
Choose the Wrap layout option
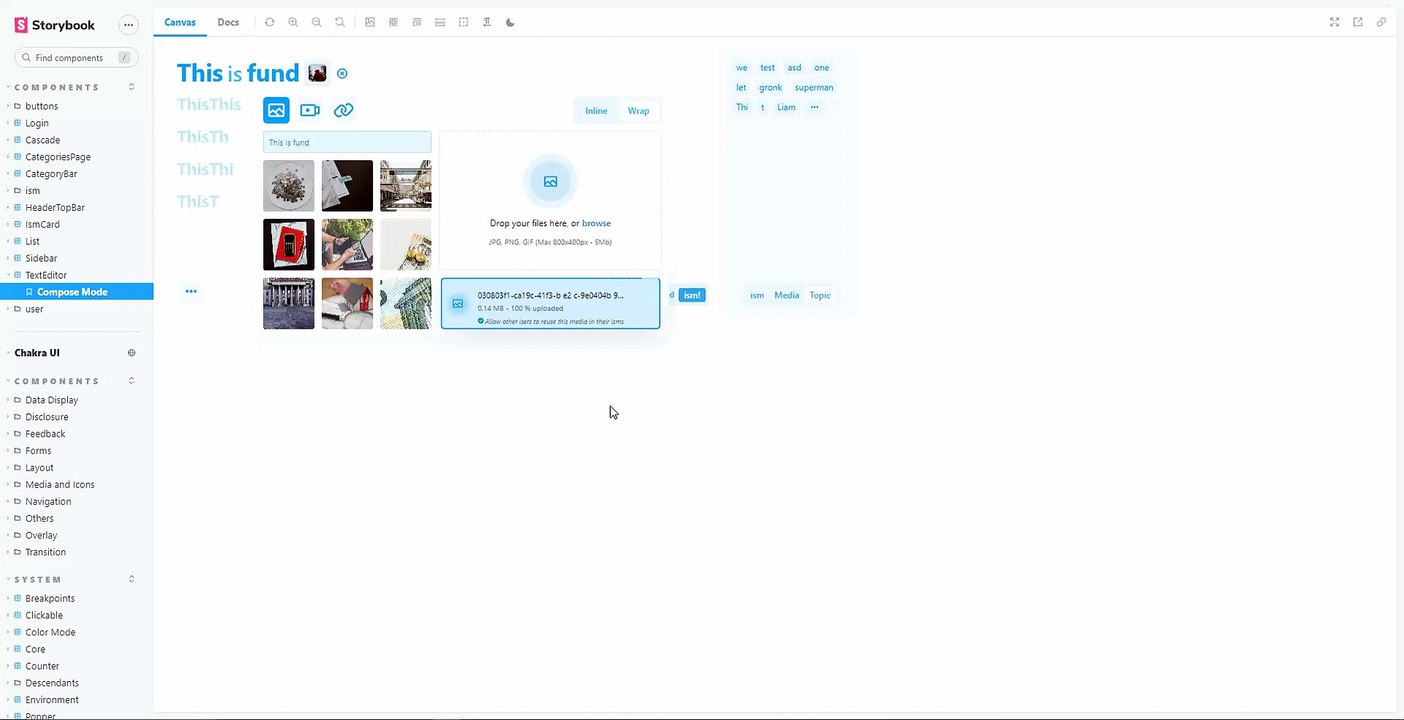[x=638, y=111]
